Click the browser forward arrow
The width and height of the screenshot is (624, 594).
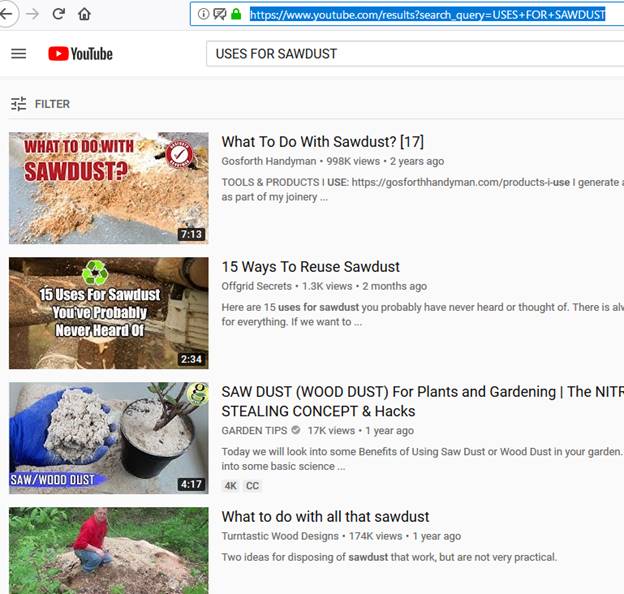[x=31, y=14]
